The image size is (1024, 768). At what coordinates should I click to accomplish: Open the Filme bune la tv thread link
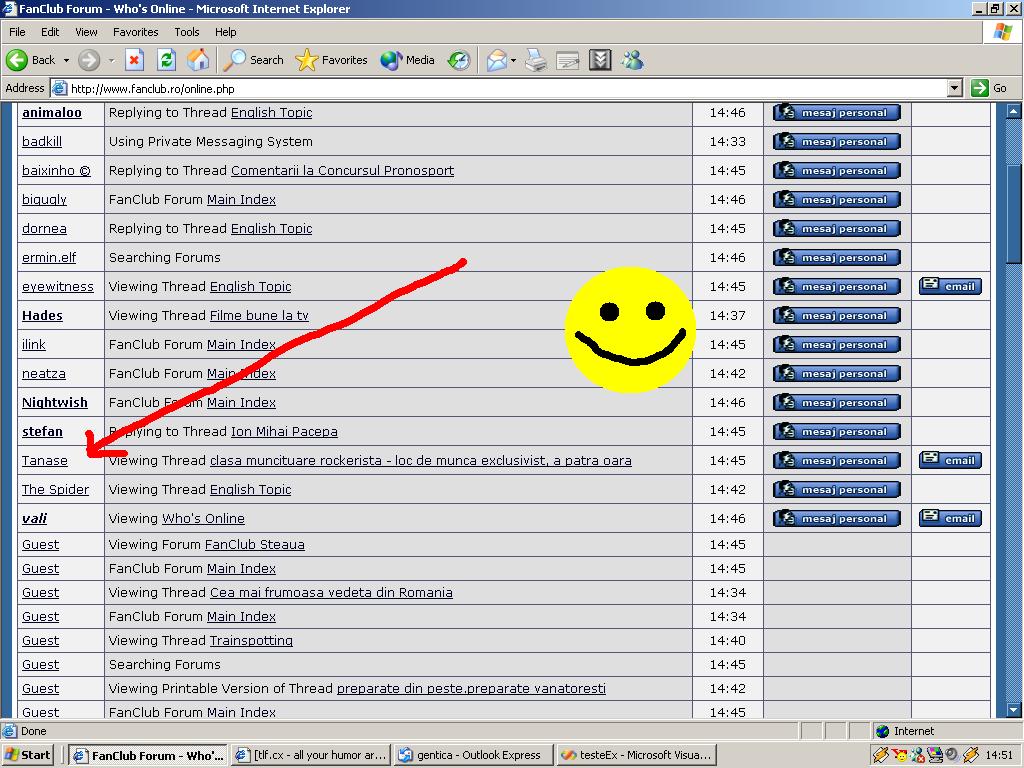pyautogui.click(x=259, y=315)
